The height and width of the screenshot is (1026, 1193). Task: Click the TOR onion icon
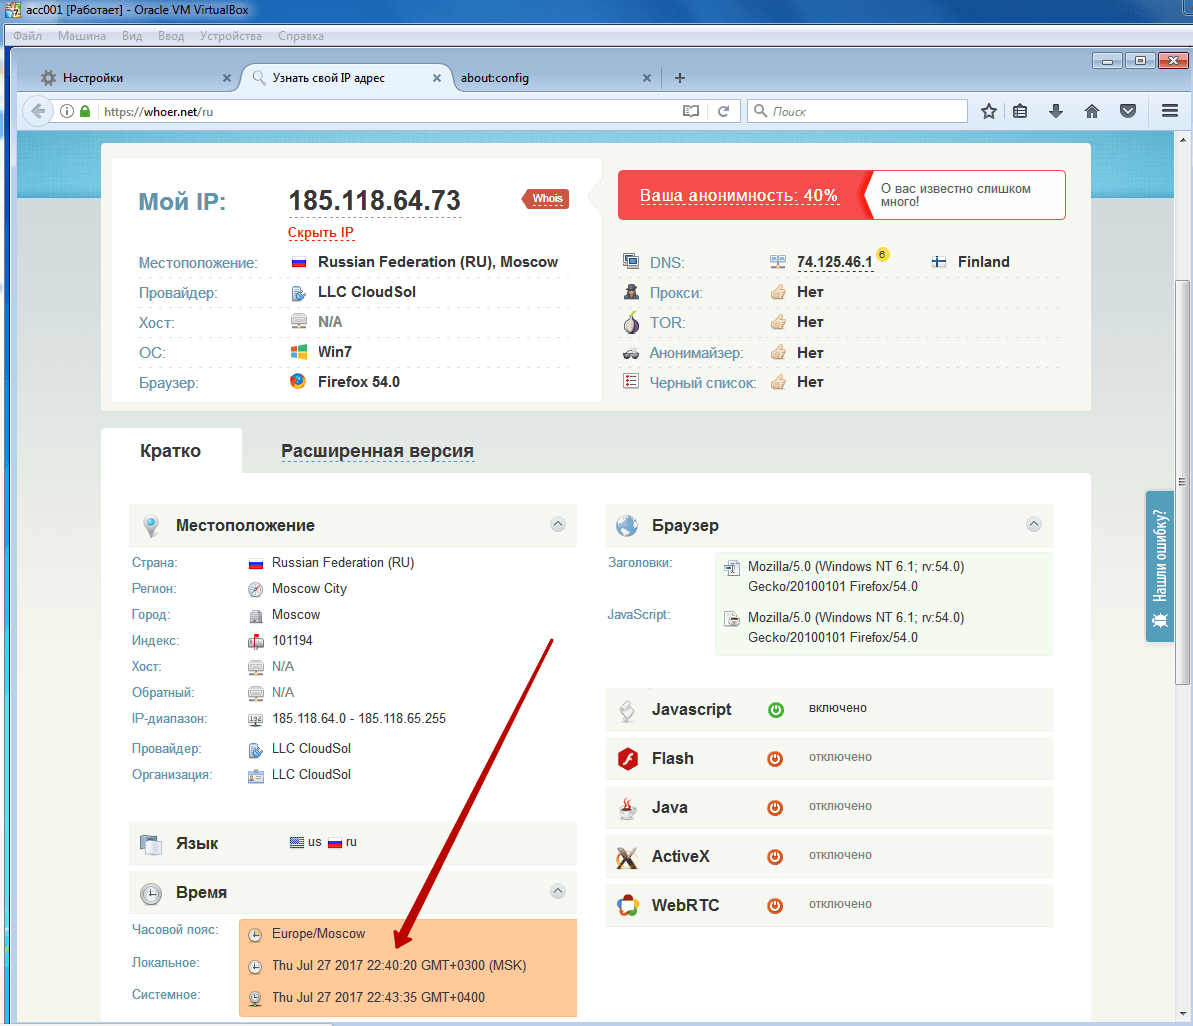631,322
